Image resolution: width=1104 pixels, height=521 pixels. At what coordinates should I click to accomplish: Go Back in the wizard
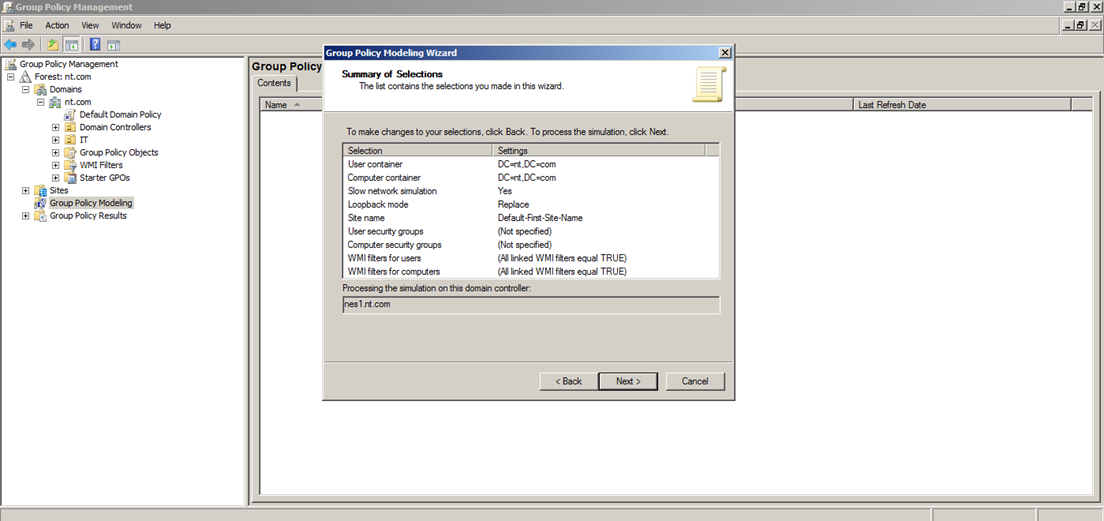[x=568, y=381]
